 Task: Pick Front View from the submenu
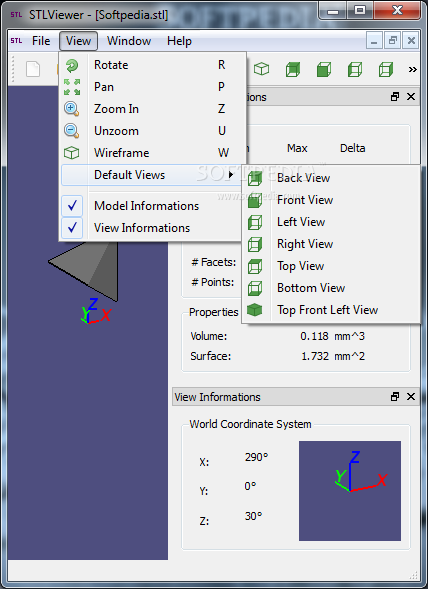click(331, 200)
